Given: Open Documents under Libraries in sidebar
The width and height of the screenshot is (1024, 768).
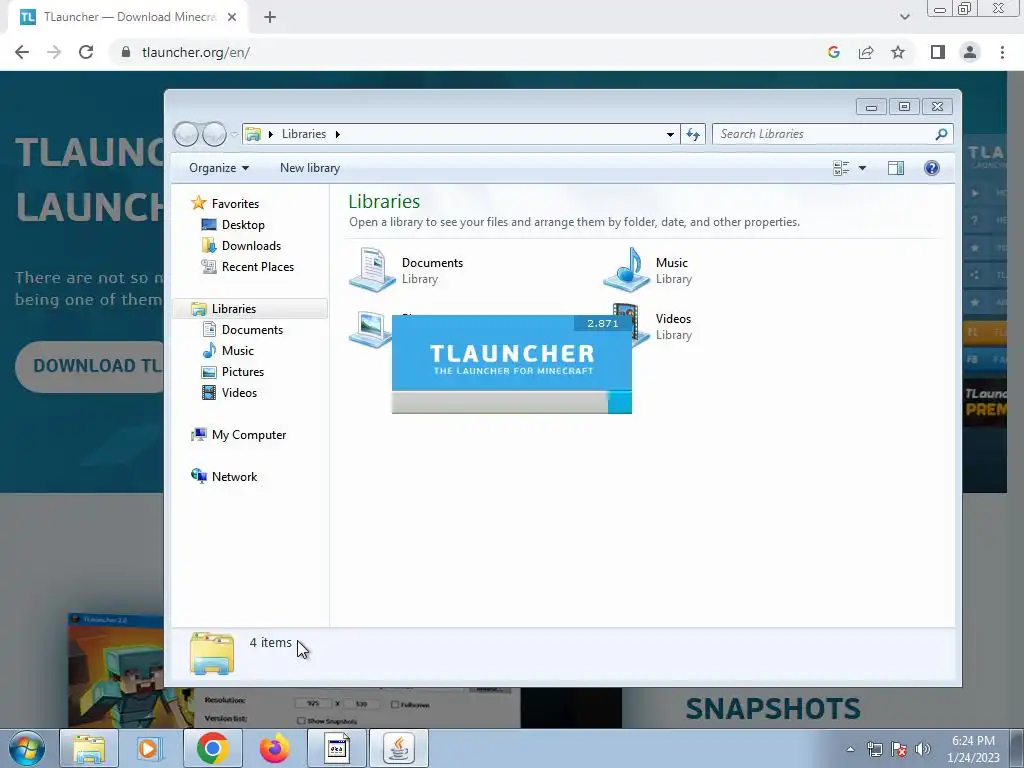Looking at the screenshot, I should click(242, 330).
